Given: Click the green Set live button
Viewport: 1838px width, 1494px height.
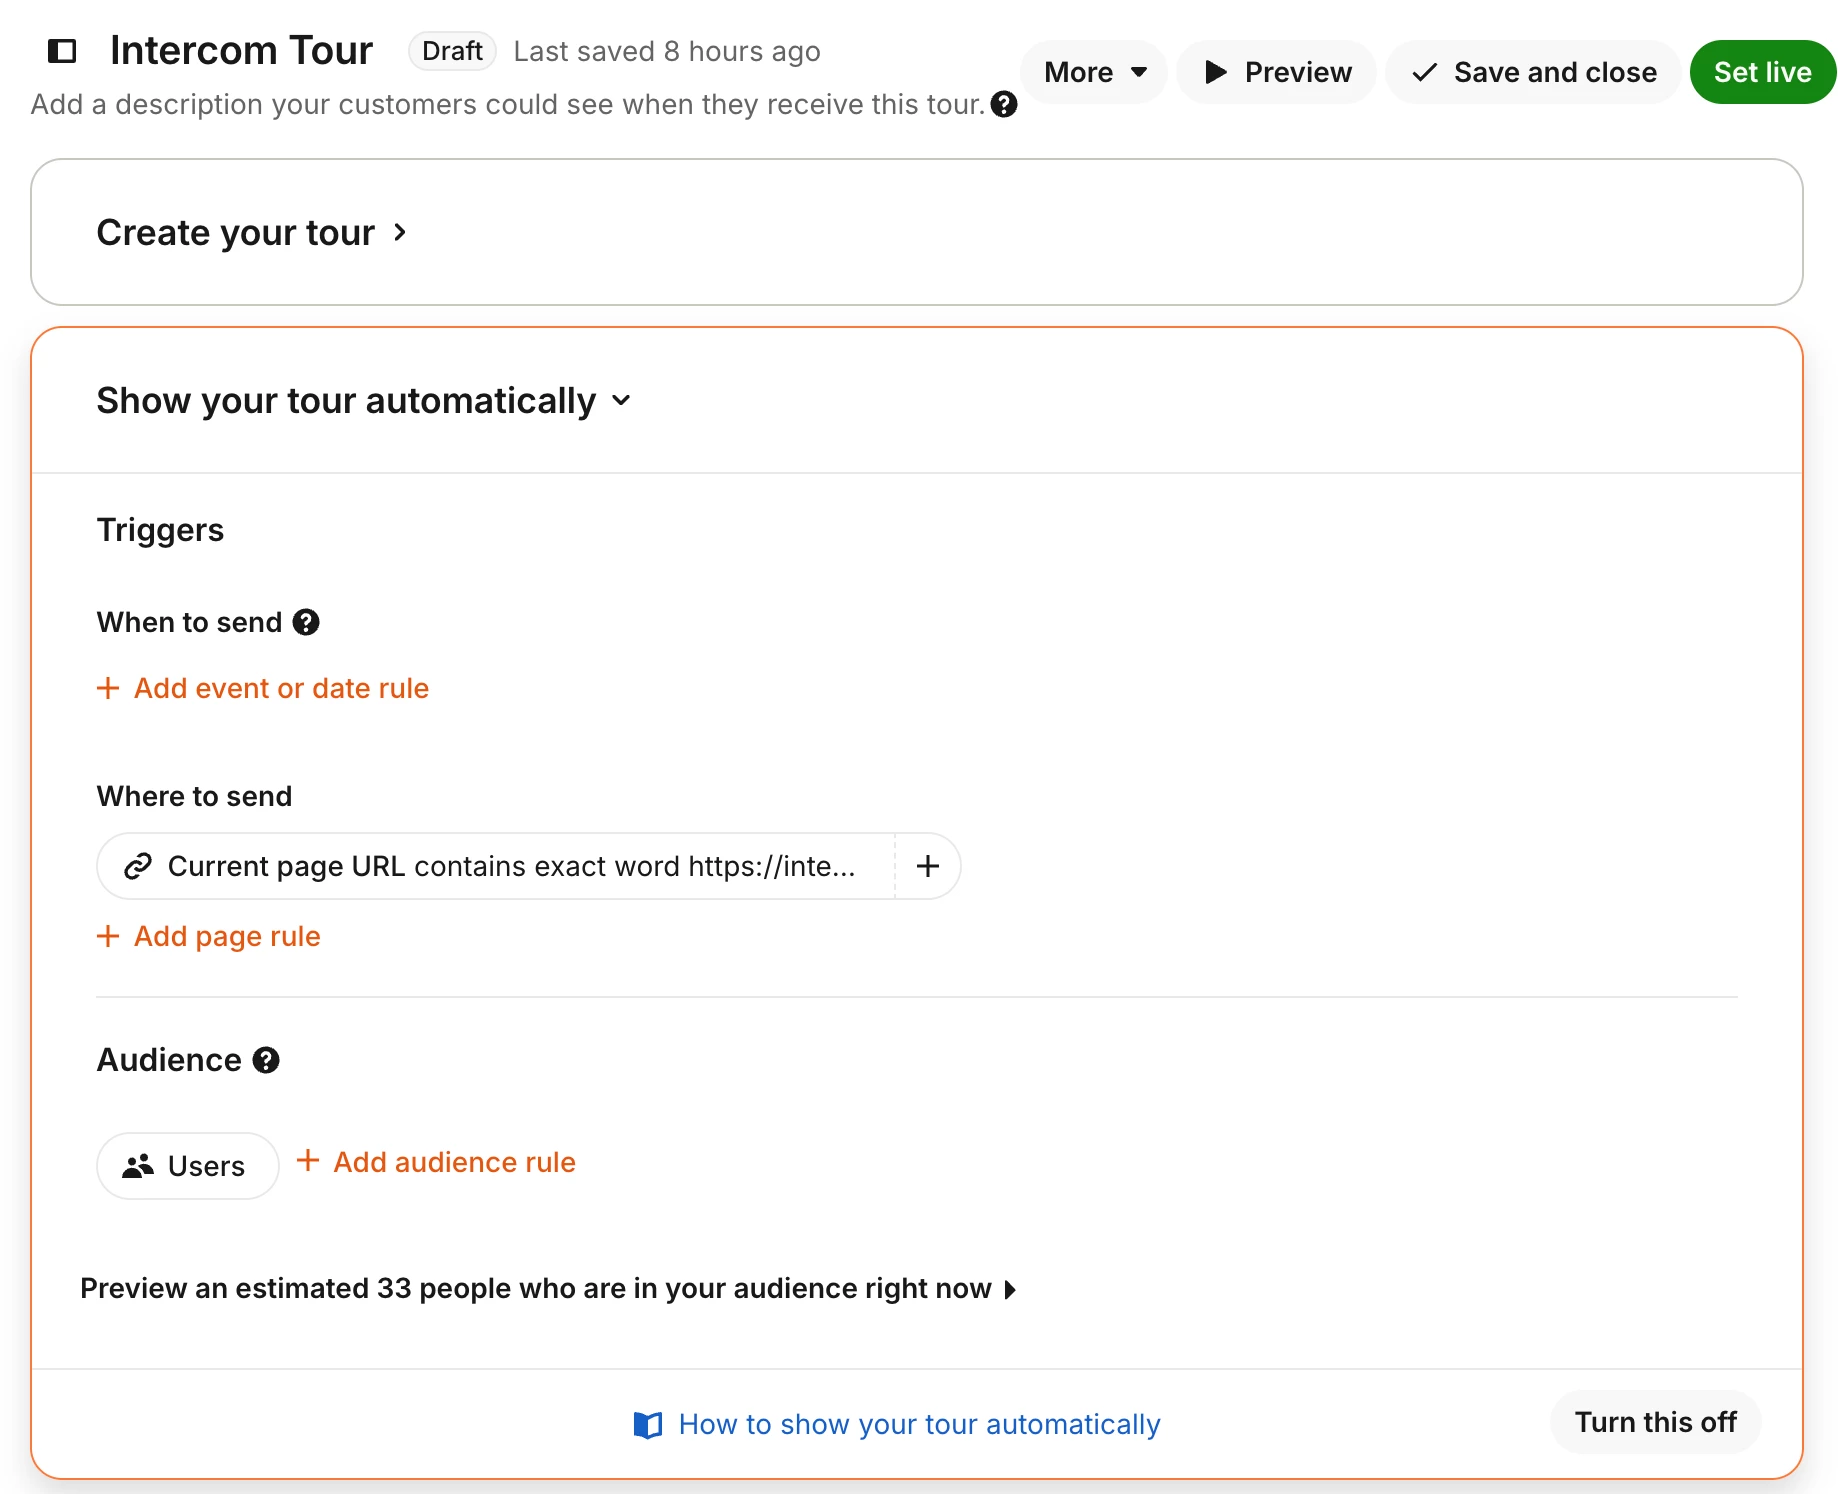Looking at the screenshot, I should click(x=1762, y=72).
